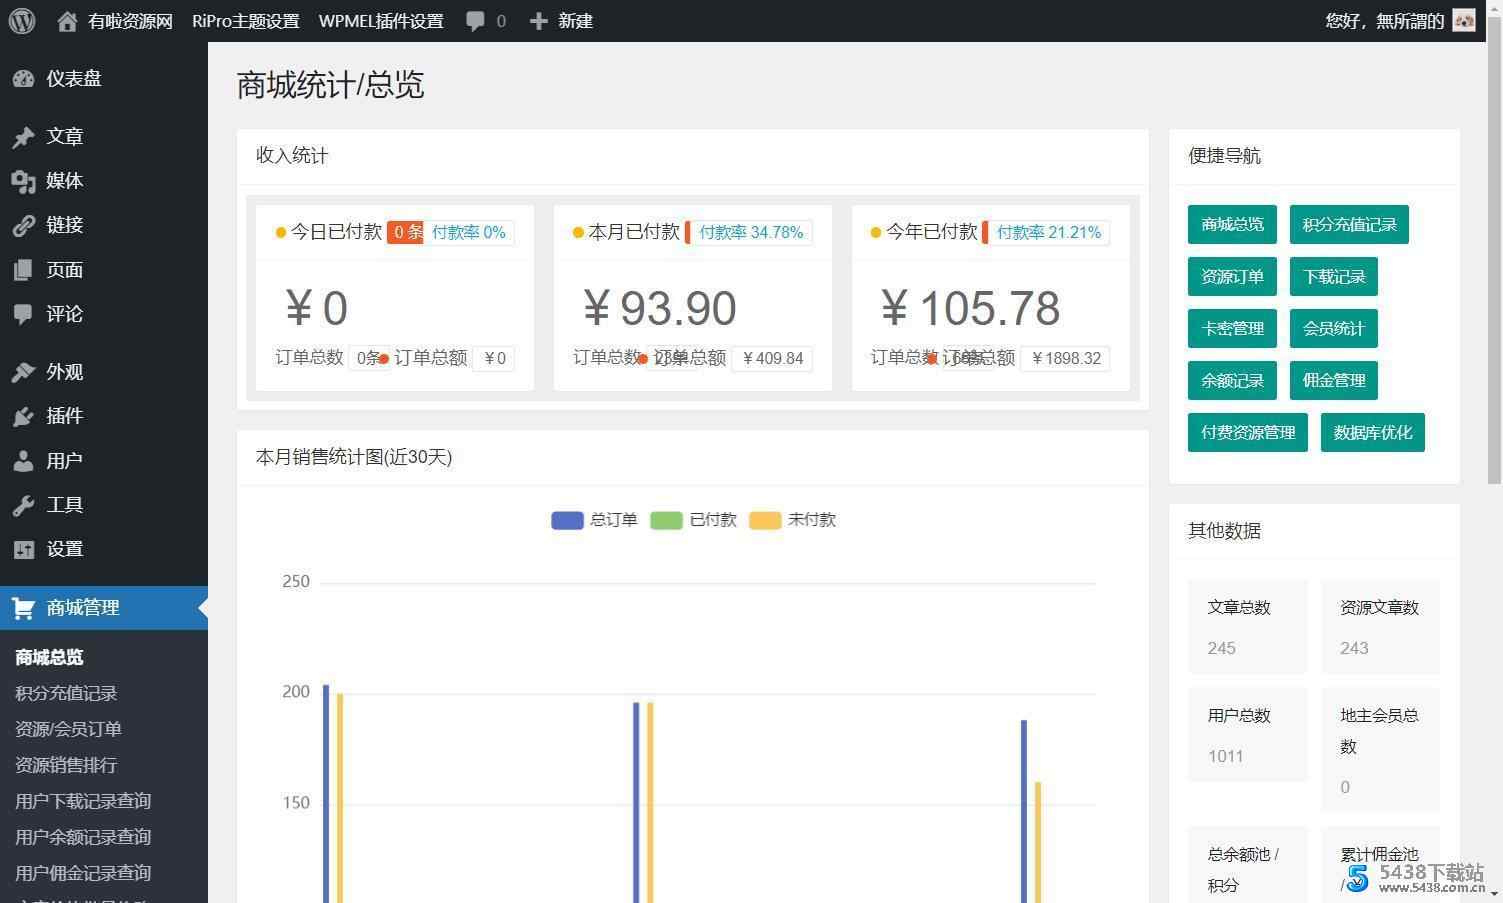Expand the 工具 tools menu

point(63,504)
